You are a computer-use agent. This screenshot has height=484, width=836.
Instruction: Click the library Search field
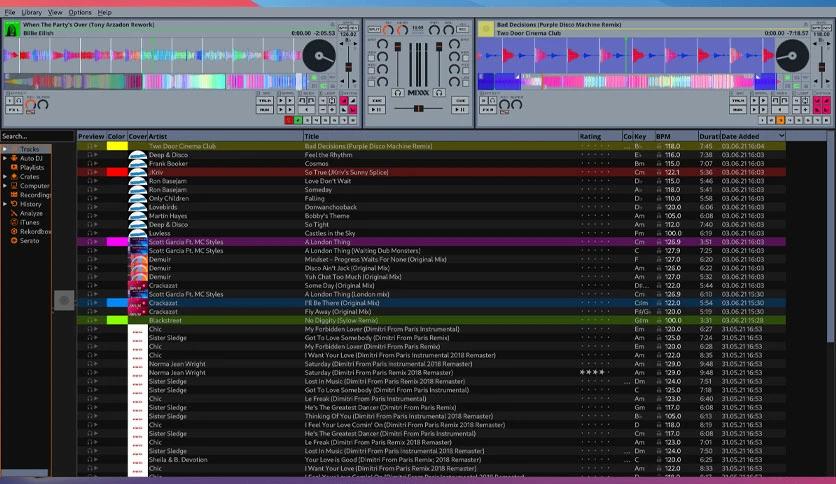[x=37, y=136]
